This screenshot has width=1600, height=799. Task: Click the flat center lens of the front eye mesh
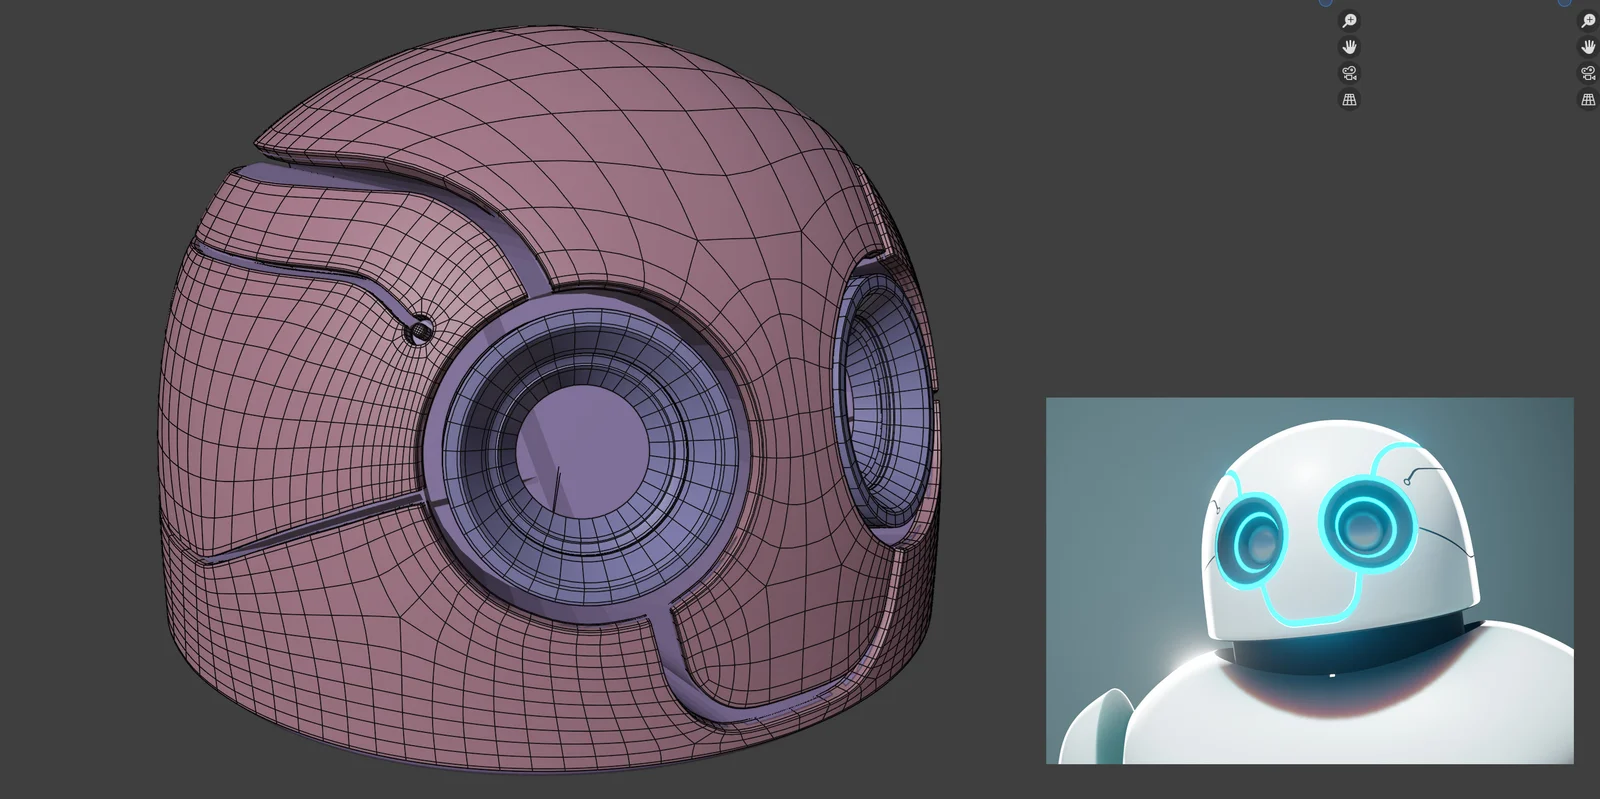coord(584,440)
